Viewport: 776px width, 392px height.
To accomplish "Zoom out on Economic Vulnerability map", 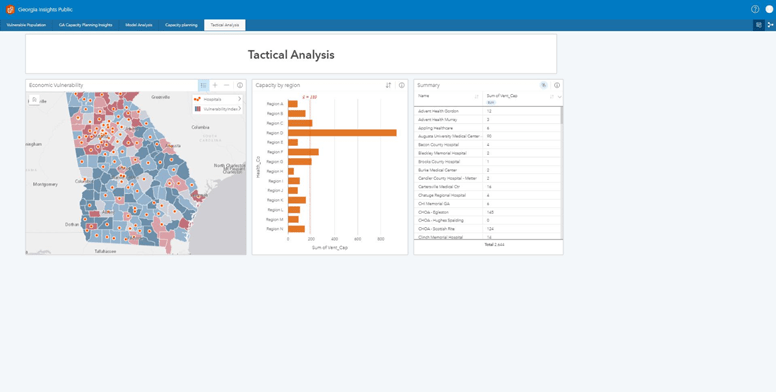I will tap(227, 86).
